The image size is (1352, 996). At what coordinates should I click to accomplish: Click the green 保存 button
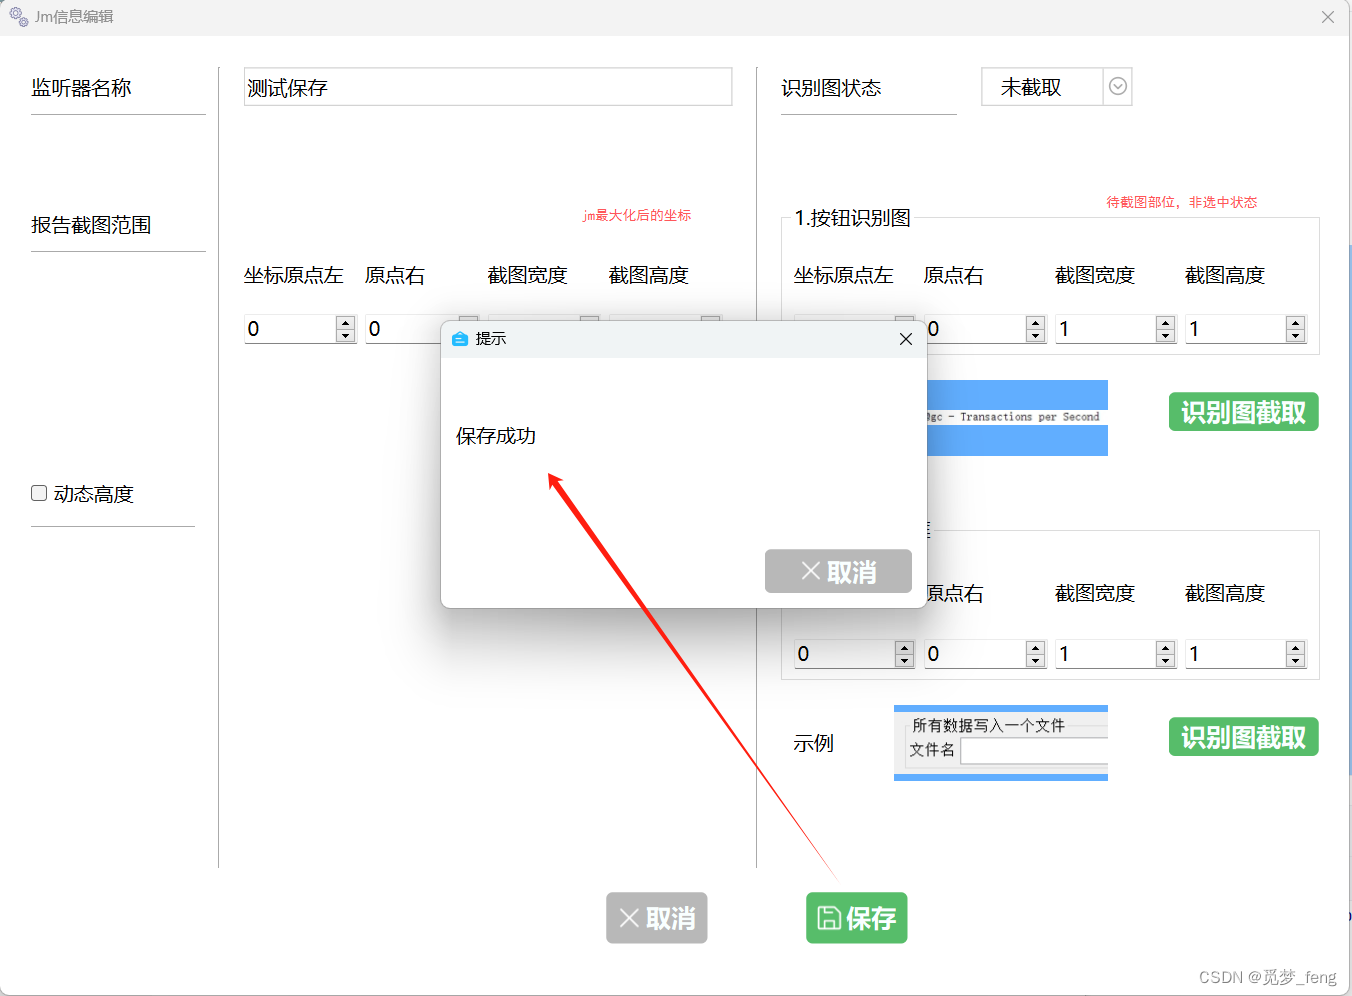pyautogui.click(x=857, y=918)
